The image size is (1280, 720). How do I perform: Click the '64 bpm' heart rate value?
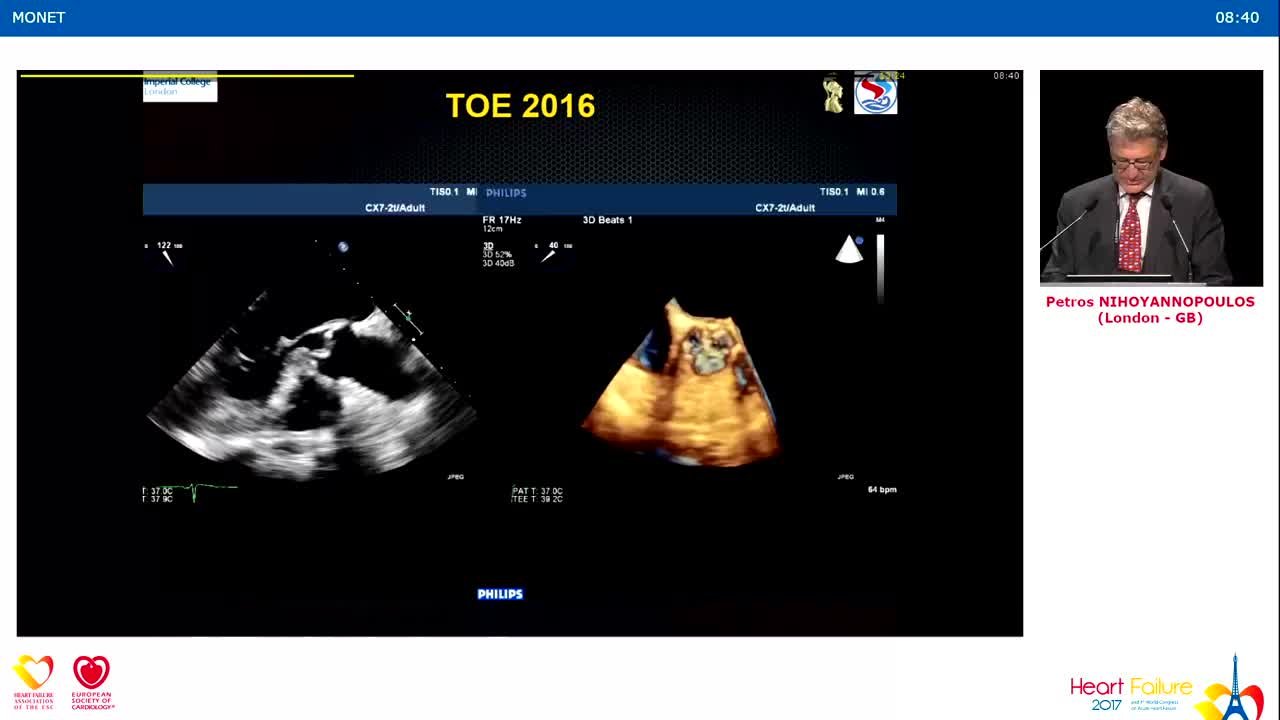[882, 490]
